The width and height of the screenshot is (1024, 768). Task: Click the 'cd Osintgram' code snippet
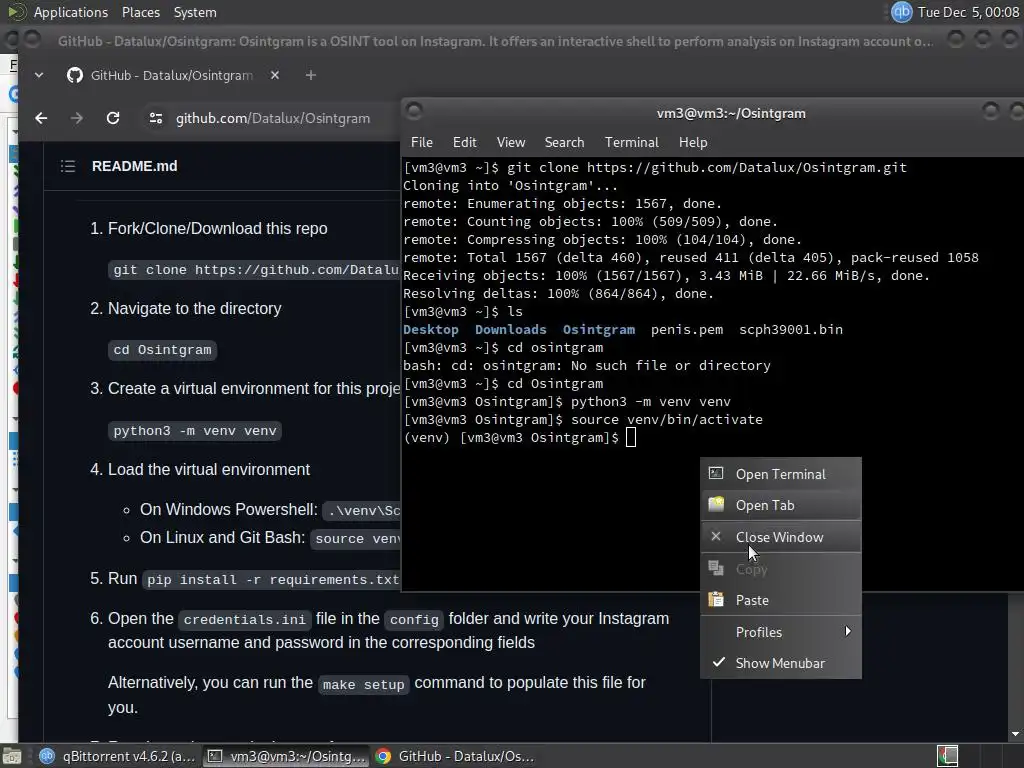click(x=163, y=350)
